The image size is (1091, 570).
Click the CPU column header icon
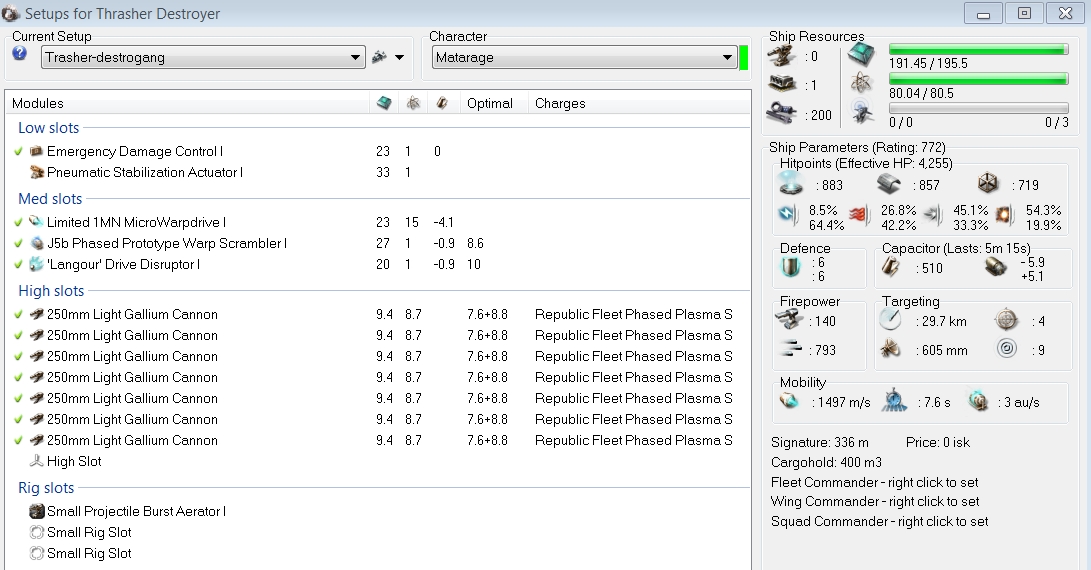384,103
